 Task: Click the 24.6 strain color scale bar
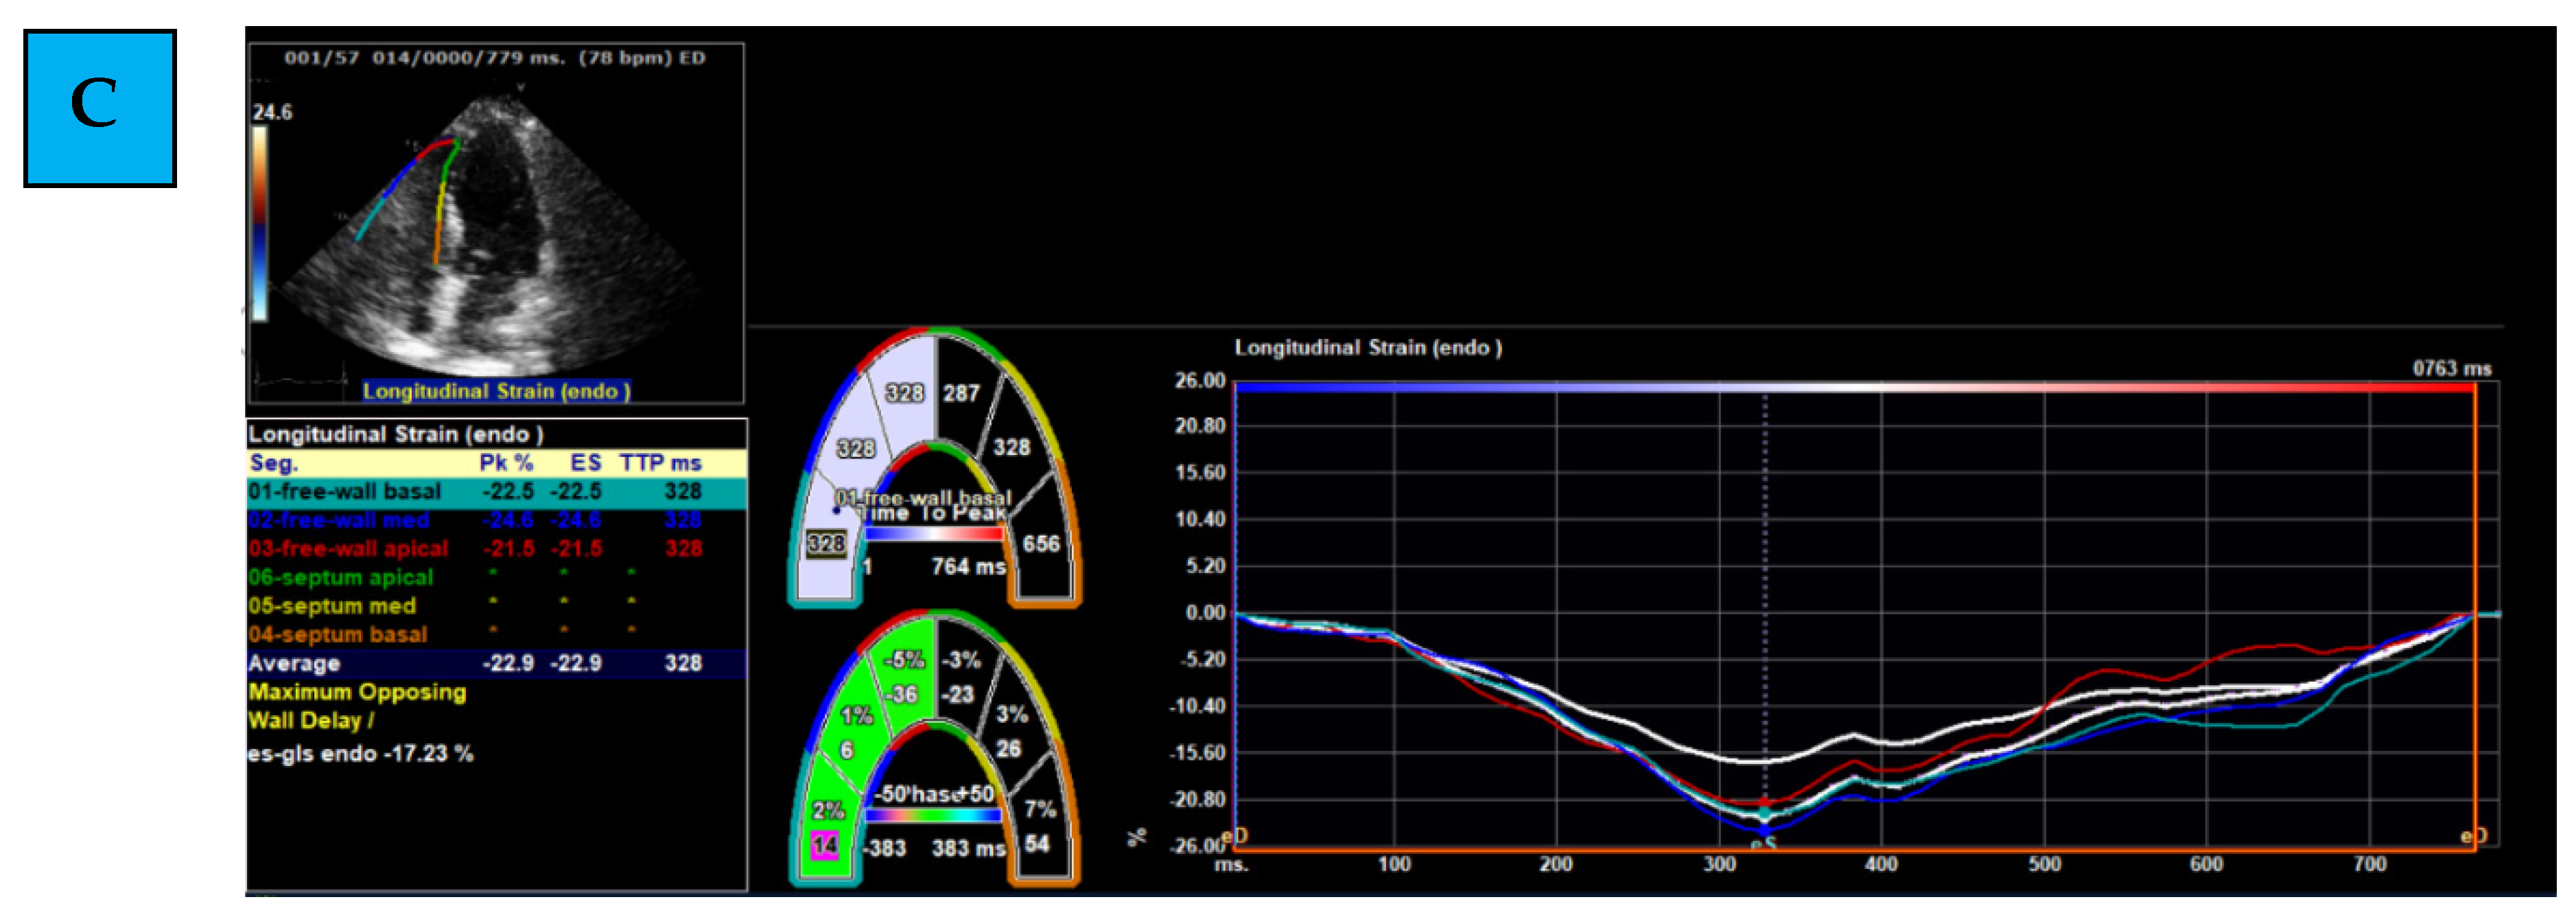tap(259, 222)
